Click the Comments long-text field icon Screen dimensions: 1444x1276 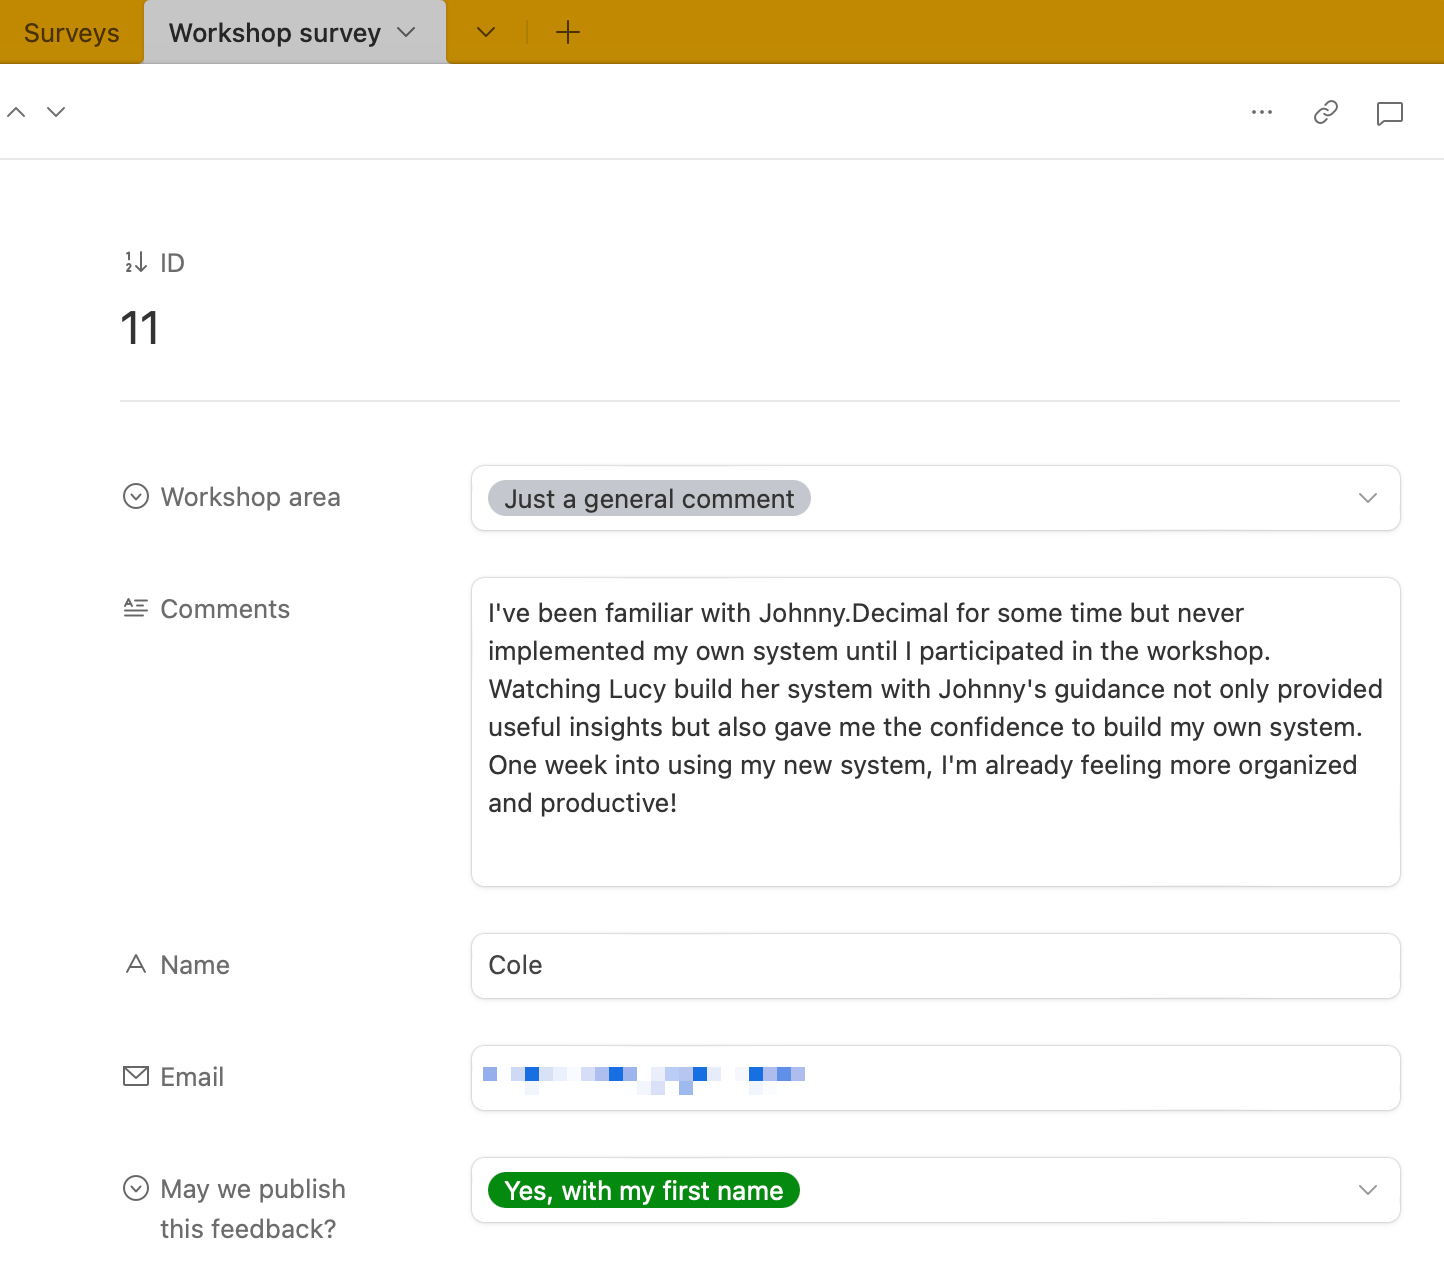(x=135, y=608)
